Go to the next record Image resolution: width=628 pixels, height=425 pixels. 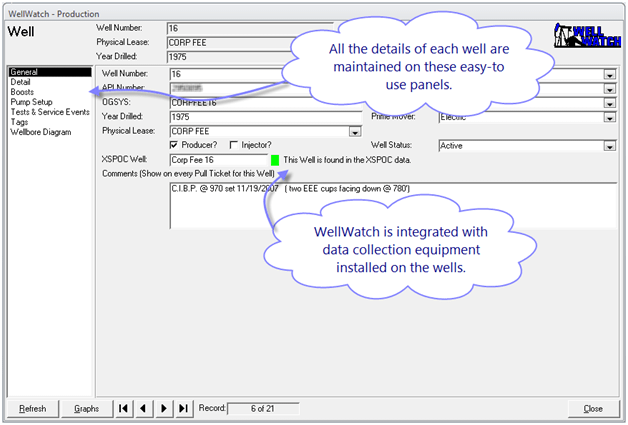[x=163, y=408]
